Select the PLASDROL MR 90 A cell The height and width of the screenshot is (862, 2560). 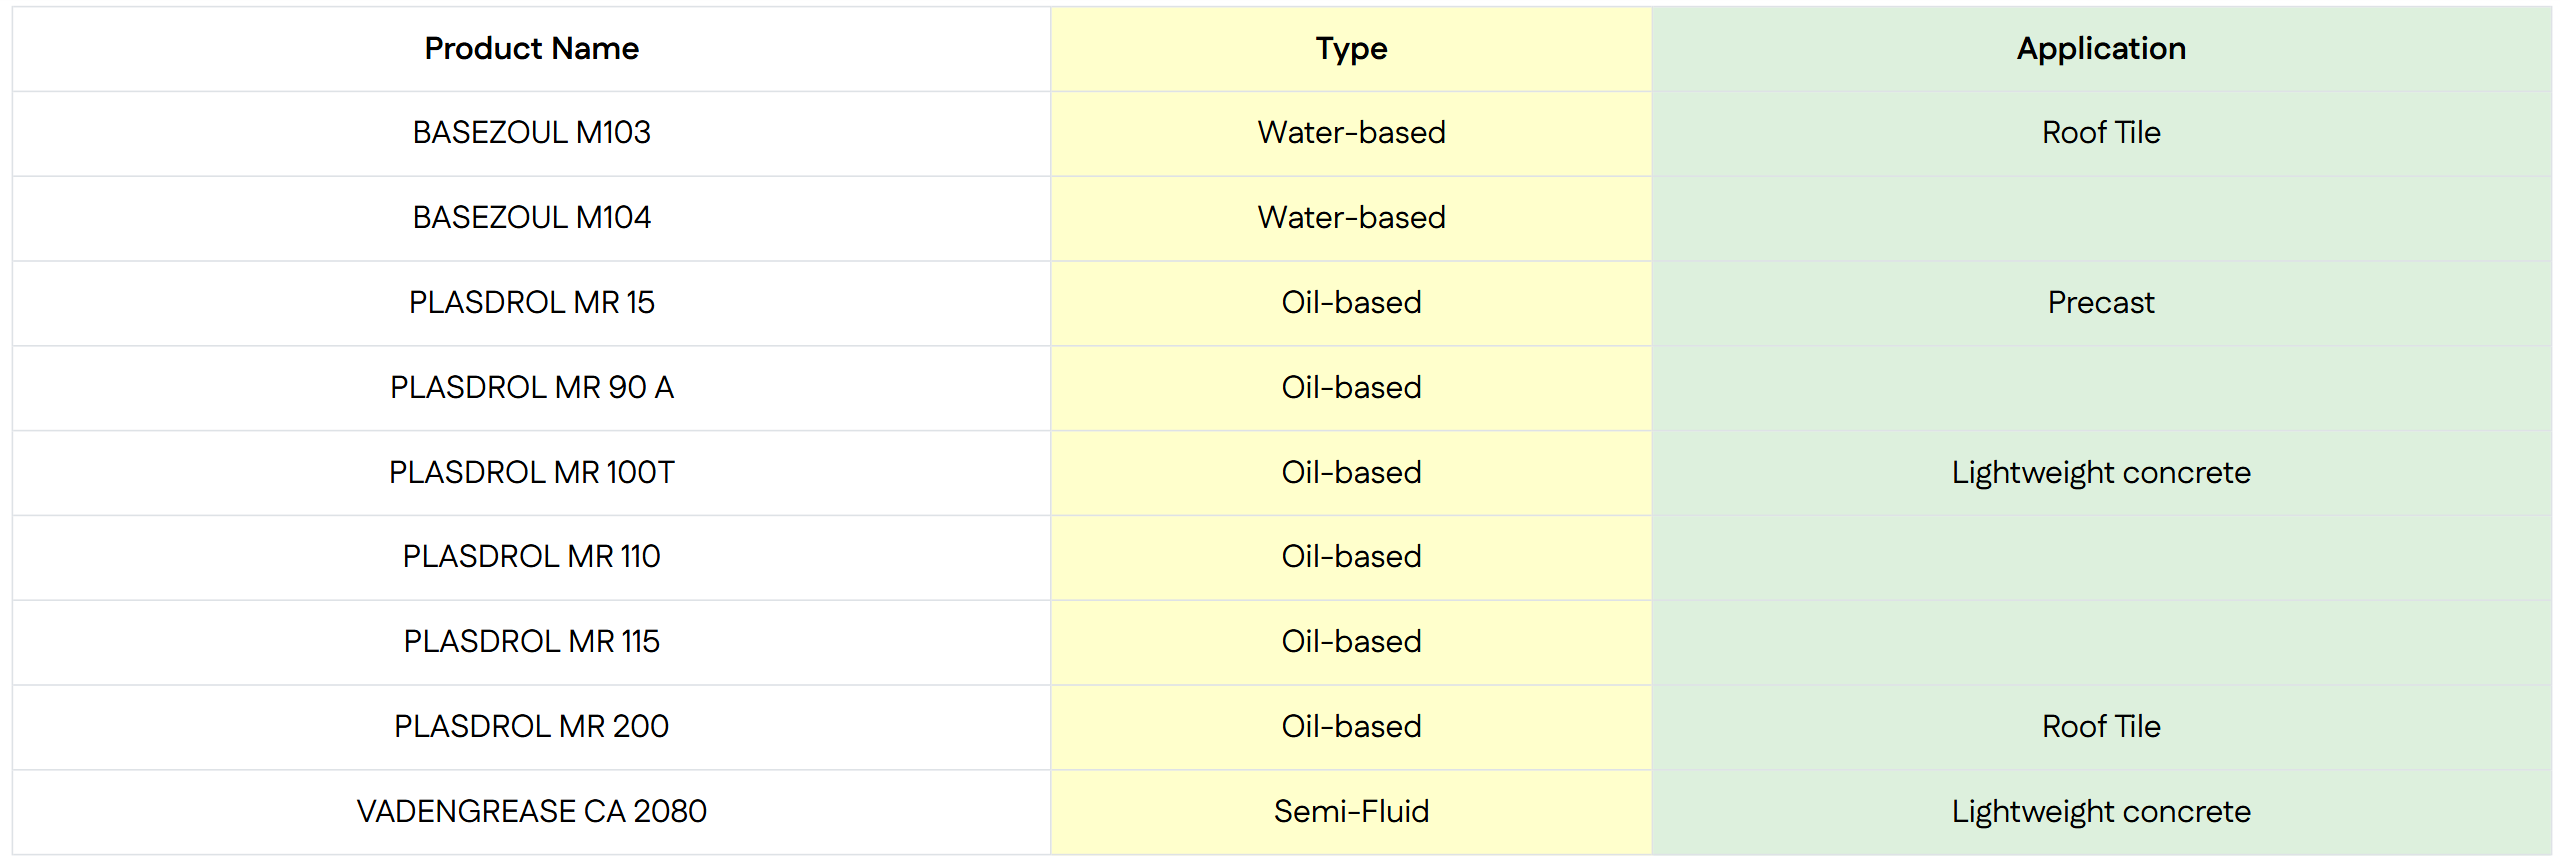click(x=531, y=387)
